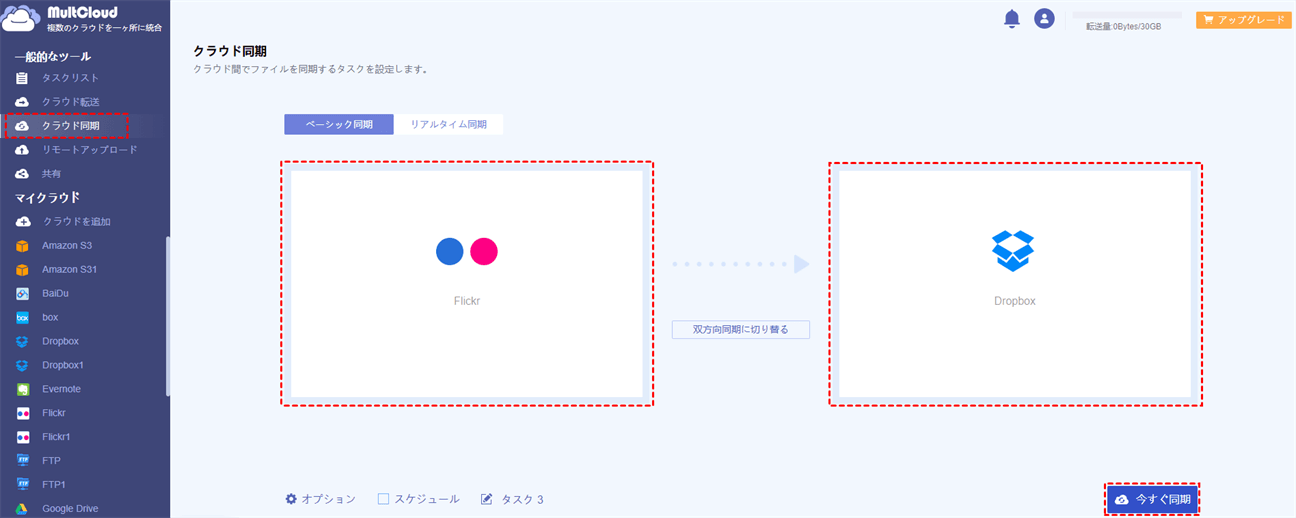Click the options gear icon

point(291,499)
